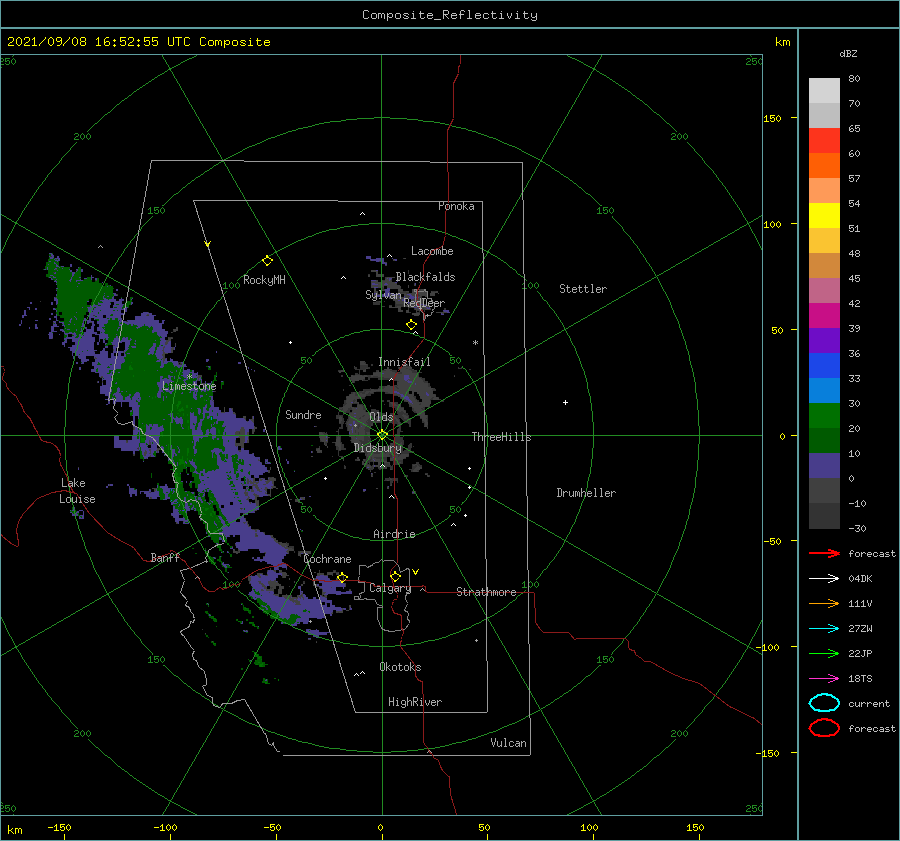Click the Didsbury town label

[x=378, y=448]
